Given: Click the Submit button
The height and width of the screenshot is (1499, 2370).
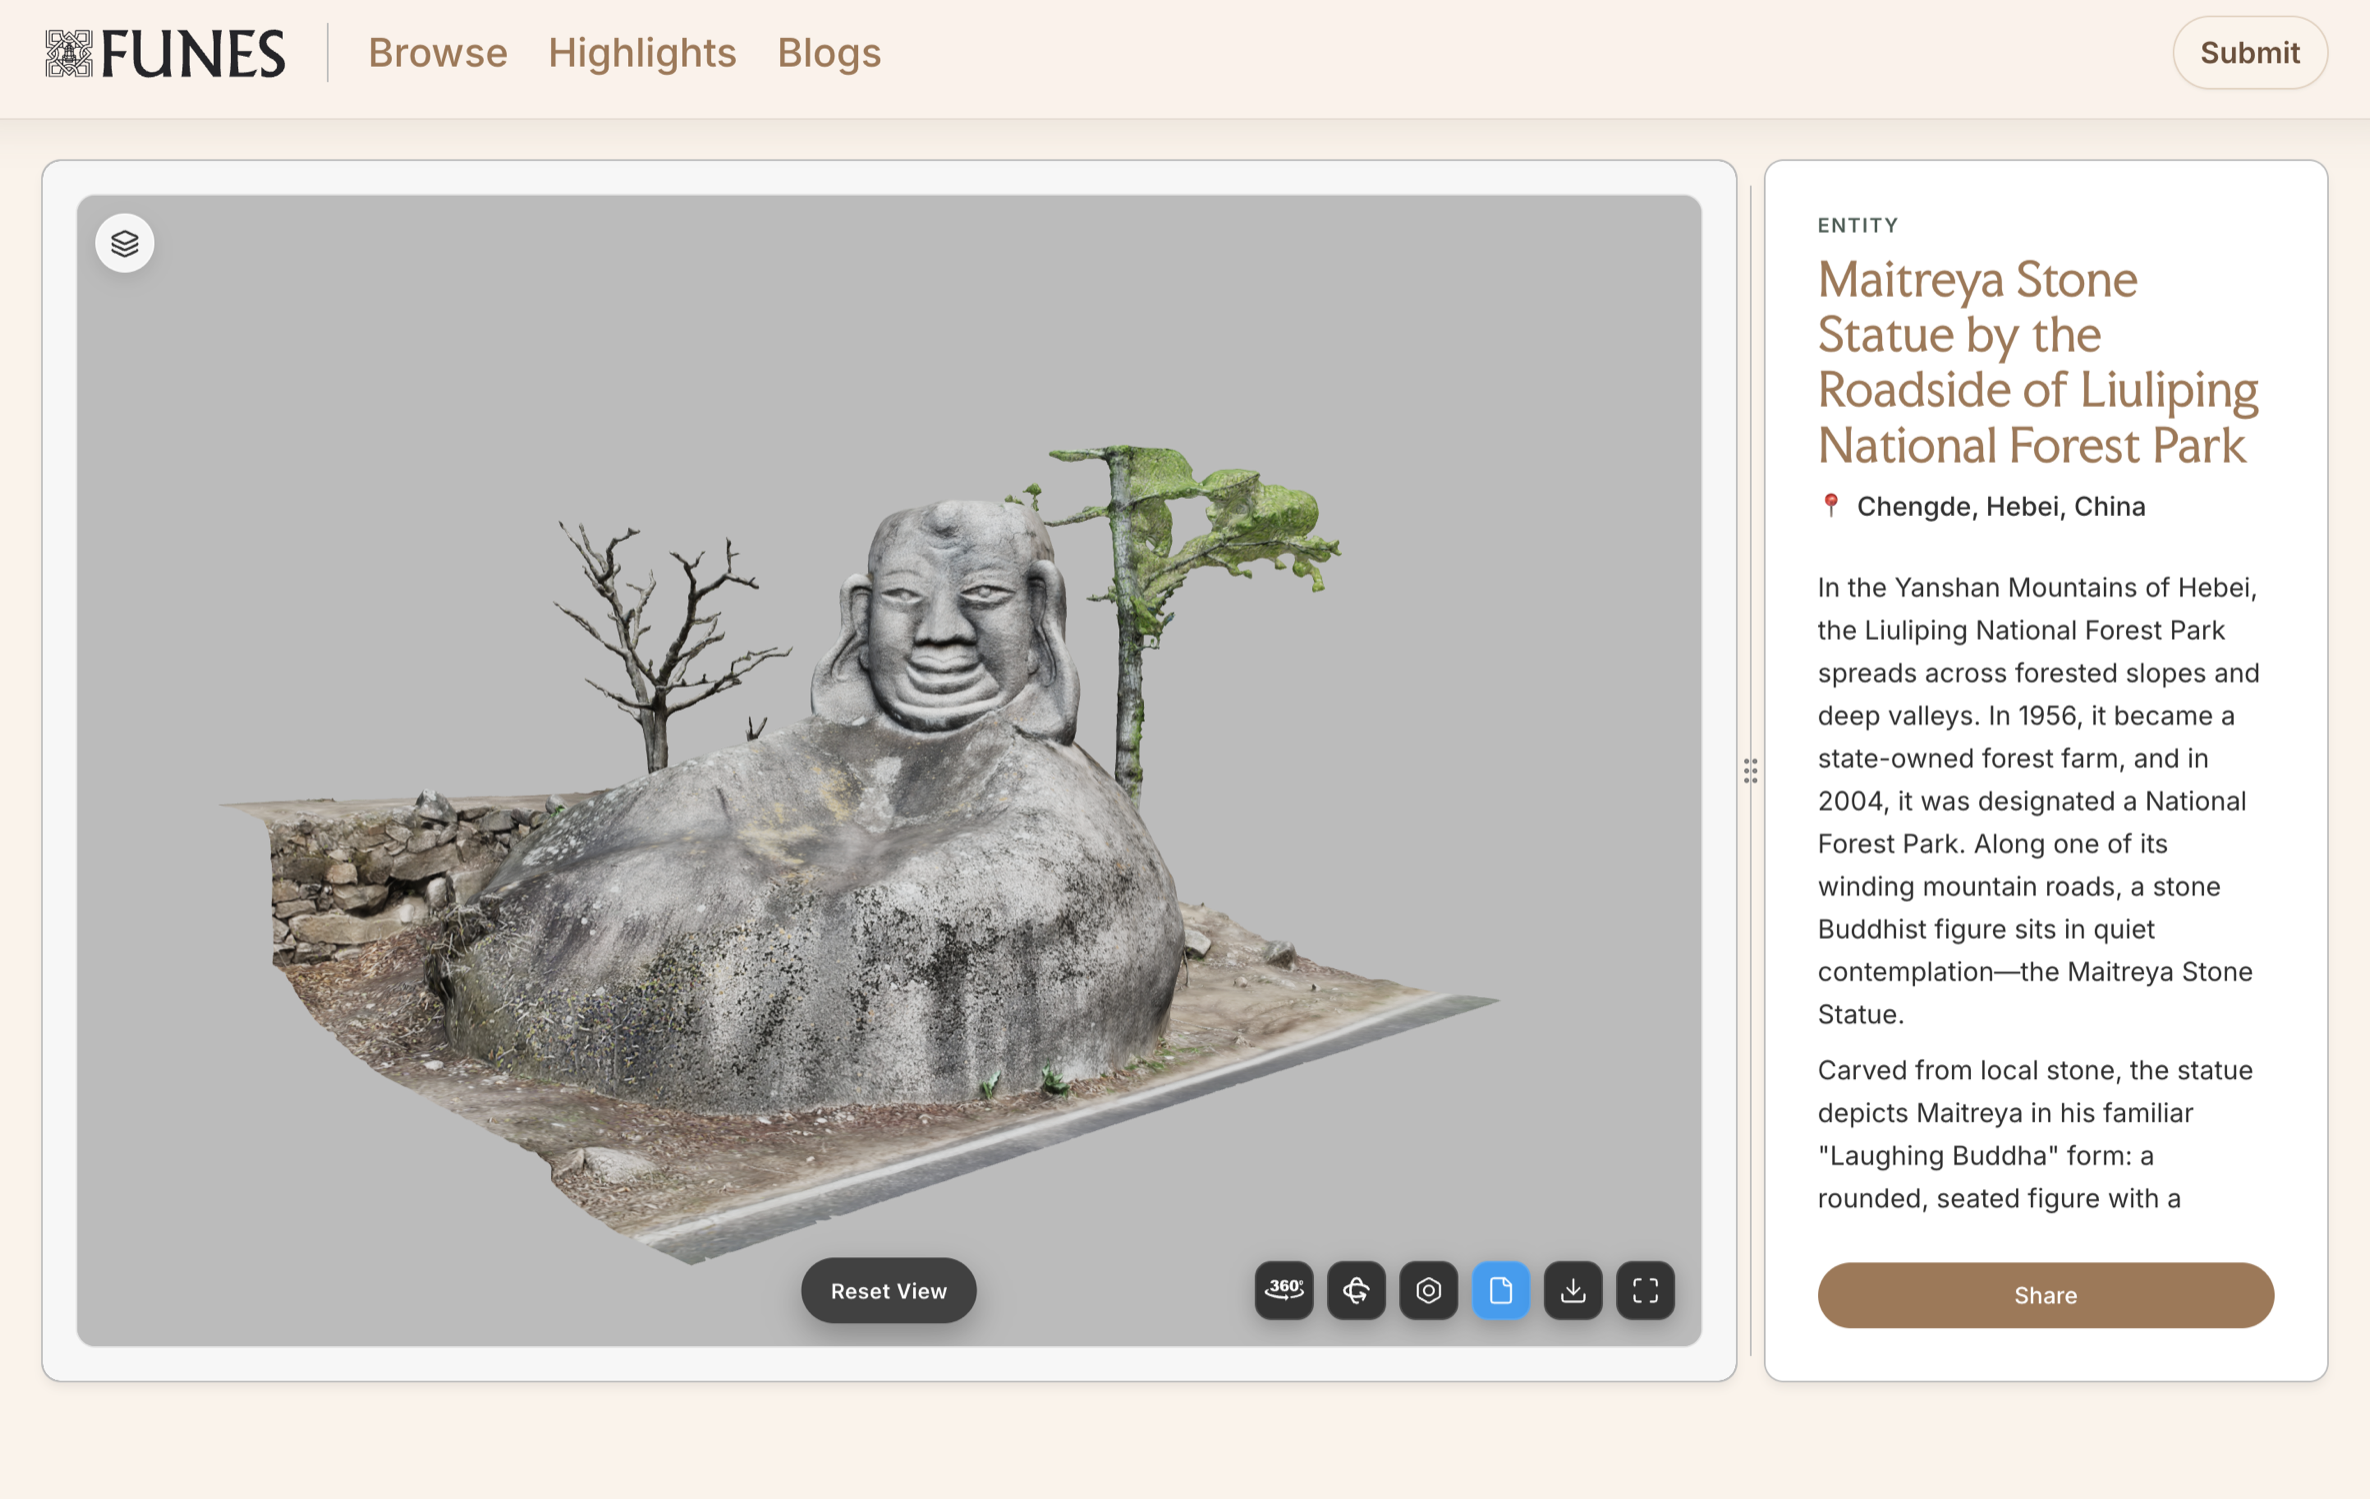Looking at the screenshot, I should click(x=2249, y=52).
